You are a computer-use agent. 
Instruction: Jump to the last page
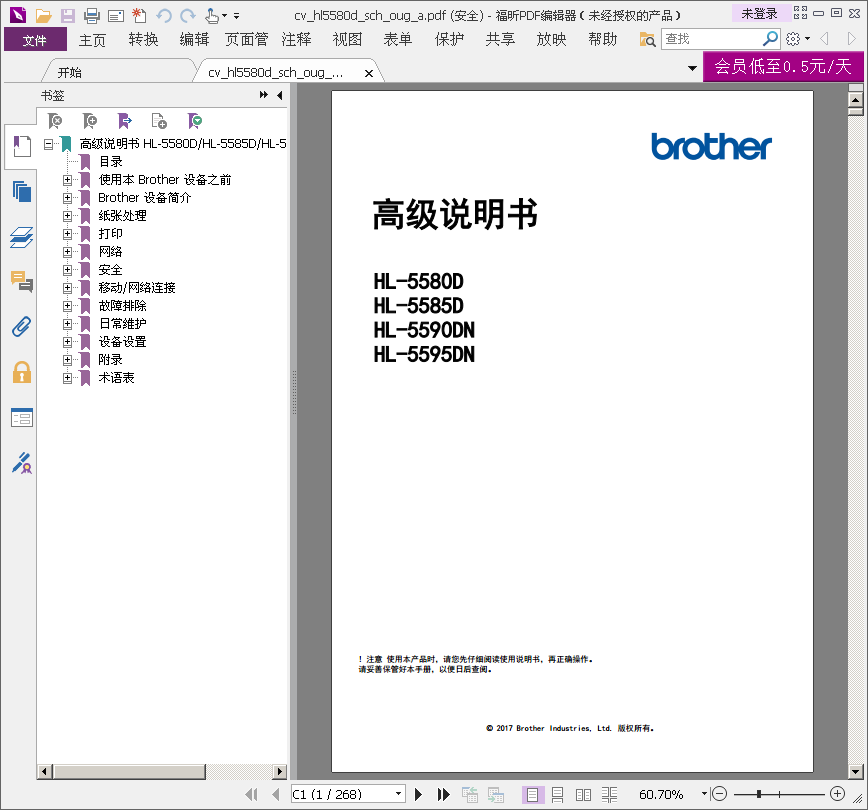(443, 795)
